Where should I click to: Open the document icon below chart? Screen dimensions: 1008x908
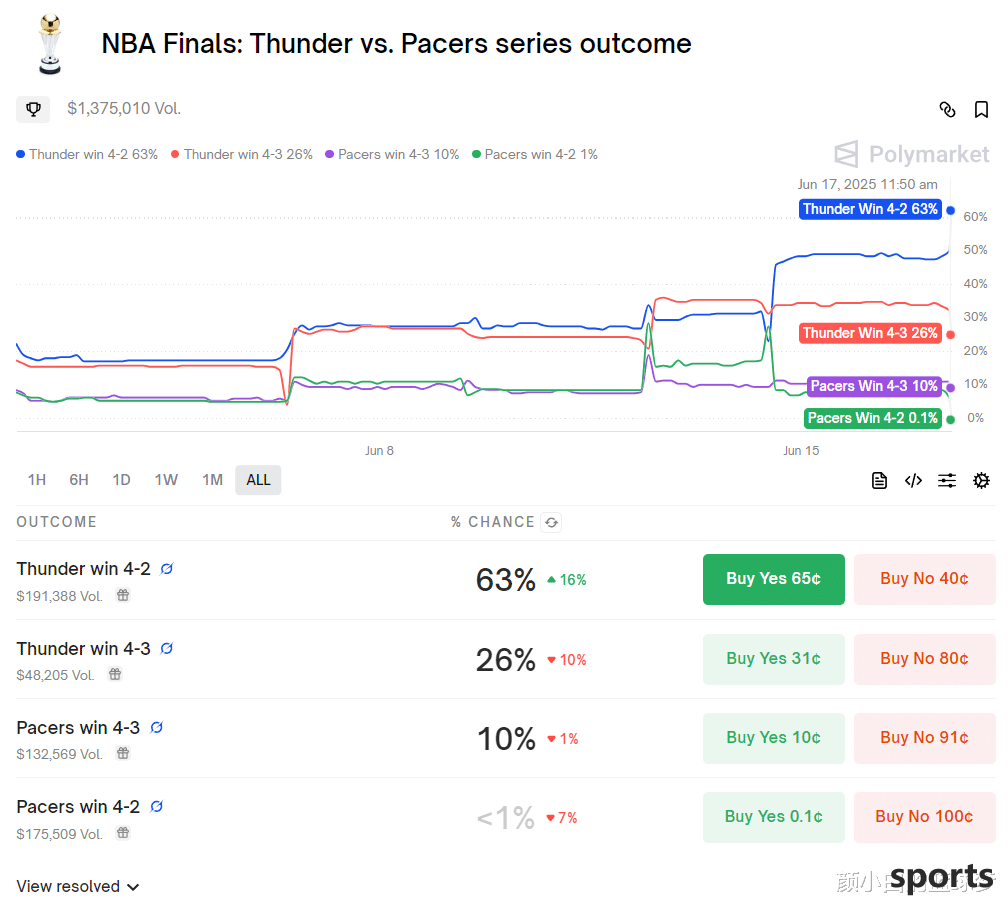click(x=879, y=481)
